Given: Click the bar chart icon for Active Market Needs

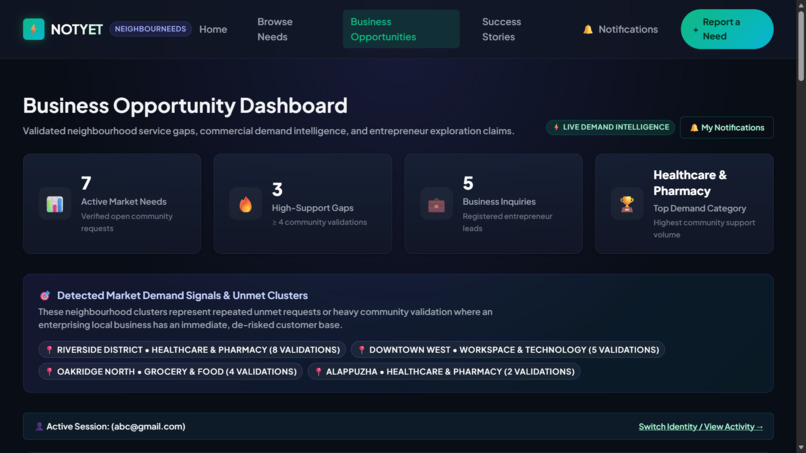Looking at the screenshot, I should coord(54,204).
